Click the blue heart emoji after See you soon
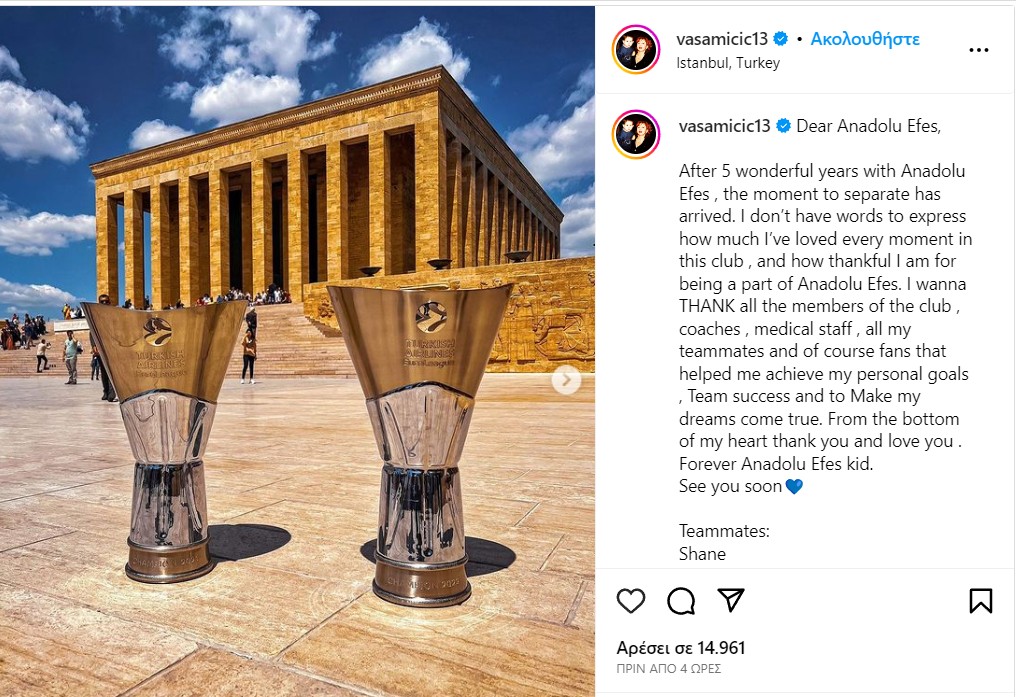This screenshot has height=697, width=1016. click(794, 486)
